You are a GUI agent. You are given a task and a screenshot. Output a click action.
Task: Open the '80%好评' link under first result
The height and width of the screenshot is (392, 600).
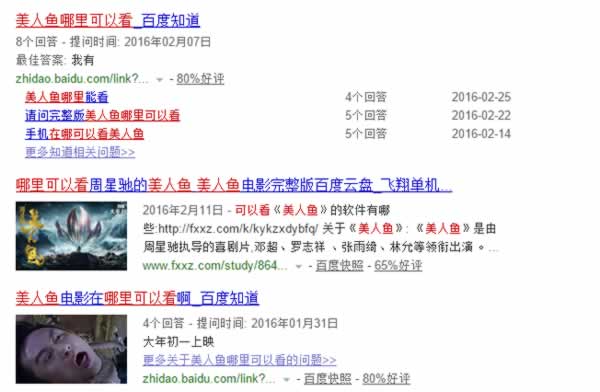(200, 79)
